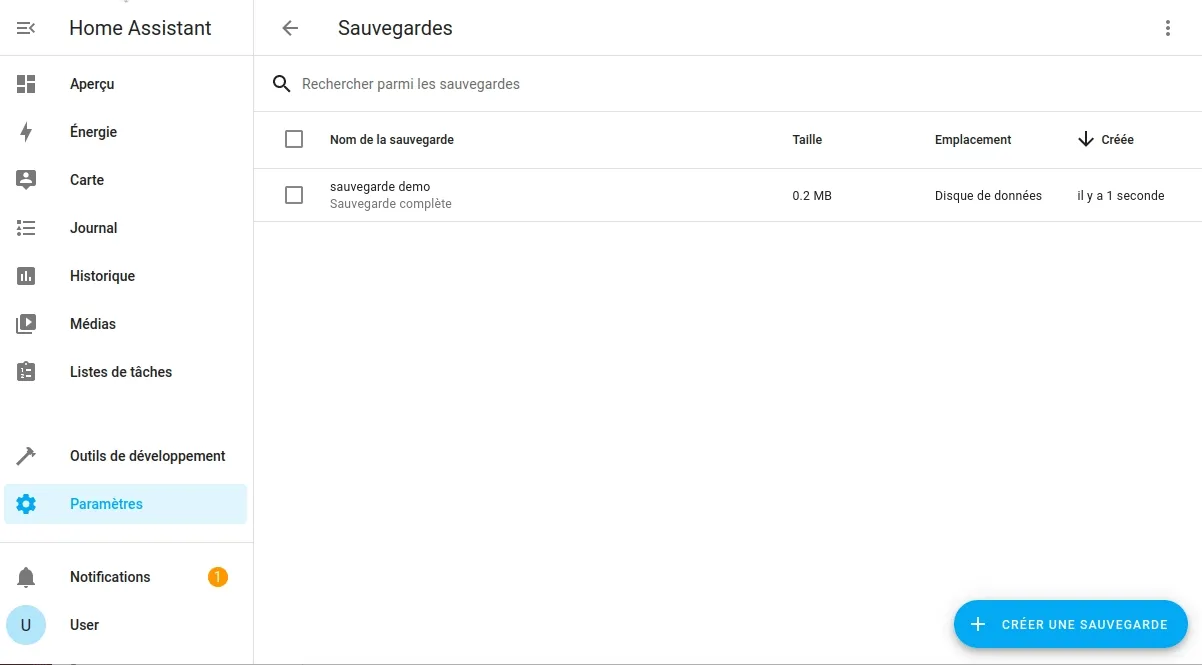Viewport: 1202px width, 665px height.
Task: Open the Aperçu dashboard icon
Action: 26,84
